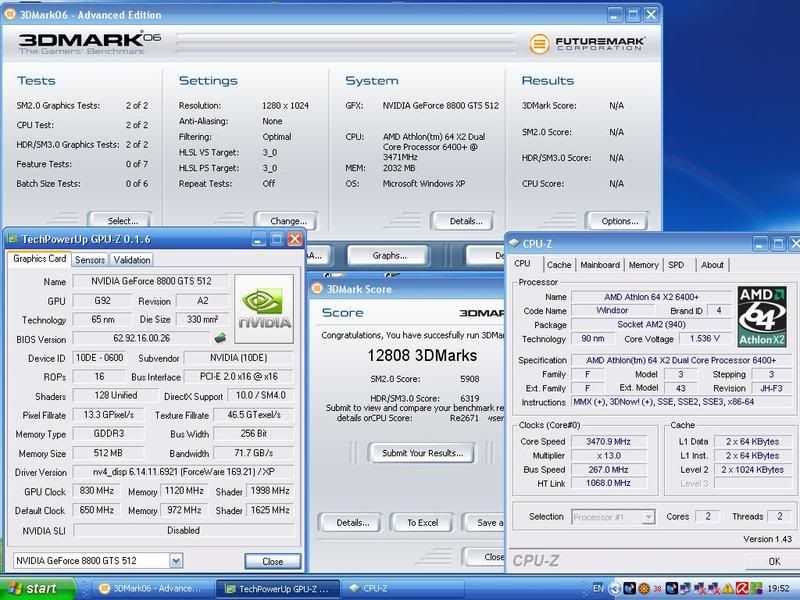Open the Mainboard tab in CPU-Z
Image resolution: width=800 pixels, height=600 pixels.
pos(600,265)
